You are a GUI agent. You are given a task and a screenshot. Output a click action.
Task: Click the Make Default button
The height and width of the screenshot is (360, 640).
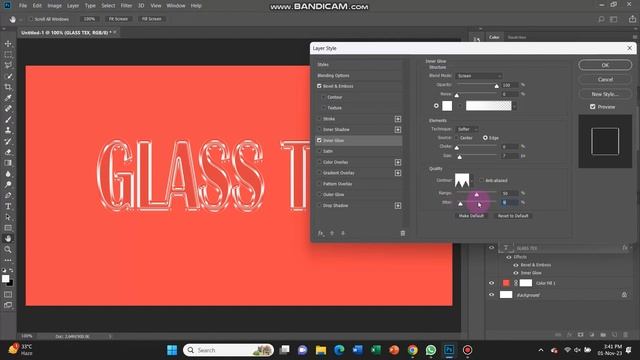[471, 216]
